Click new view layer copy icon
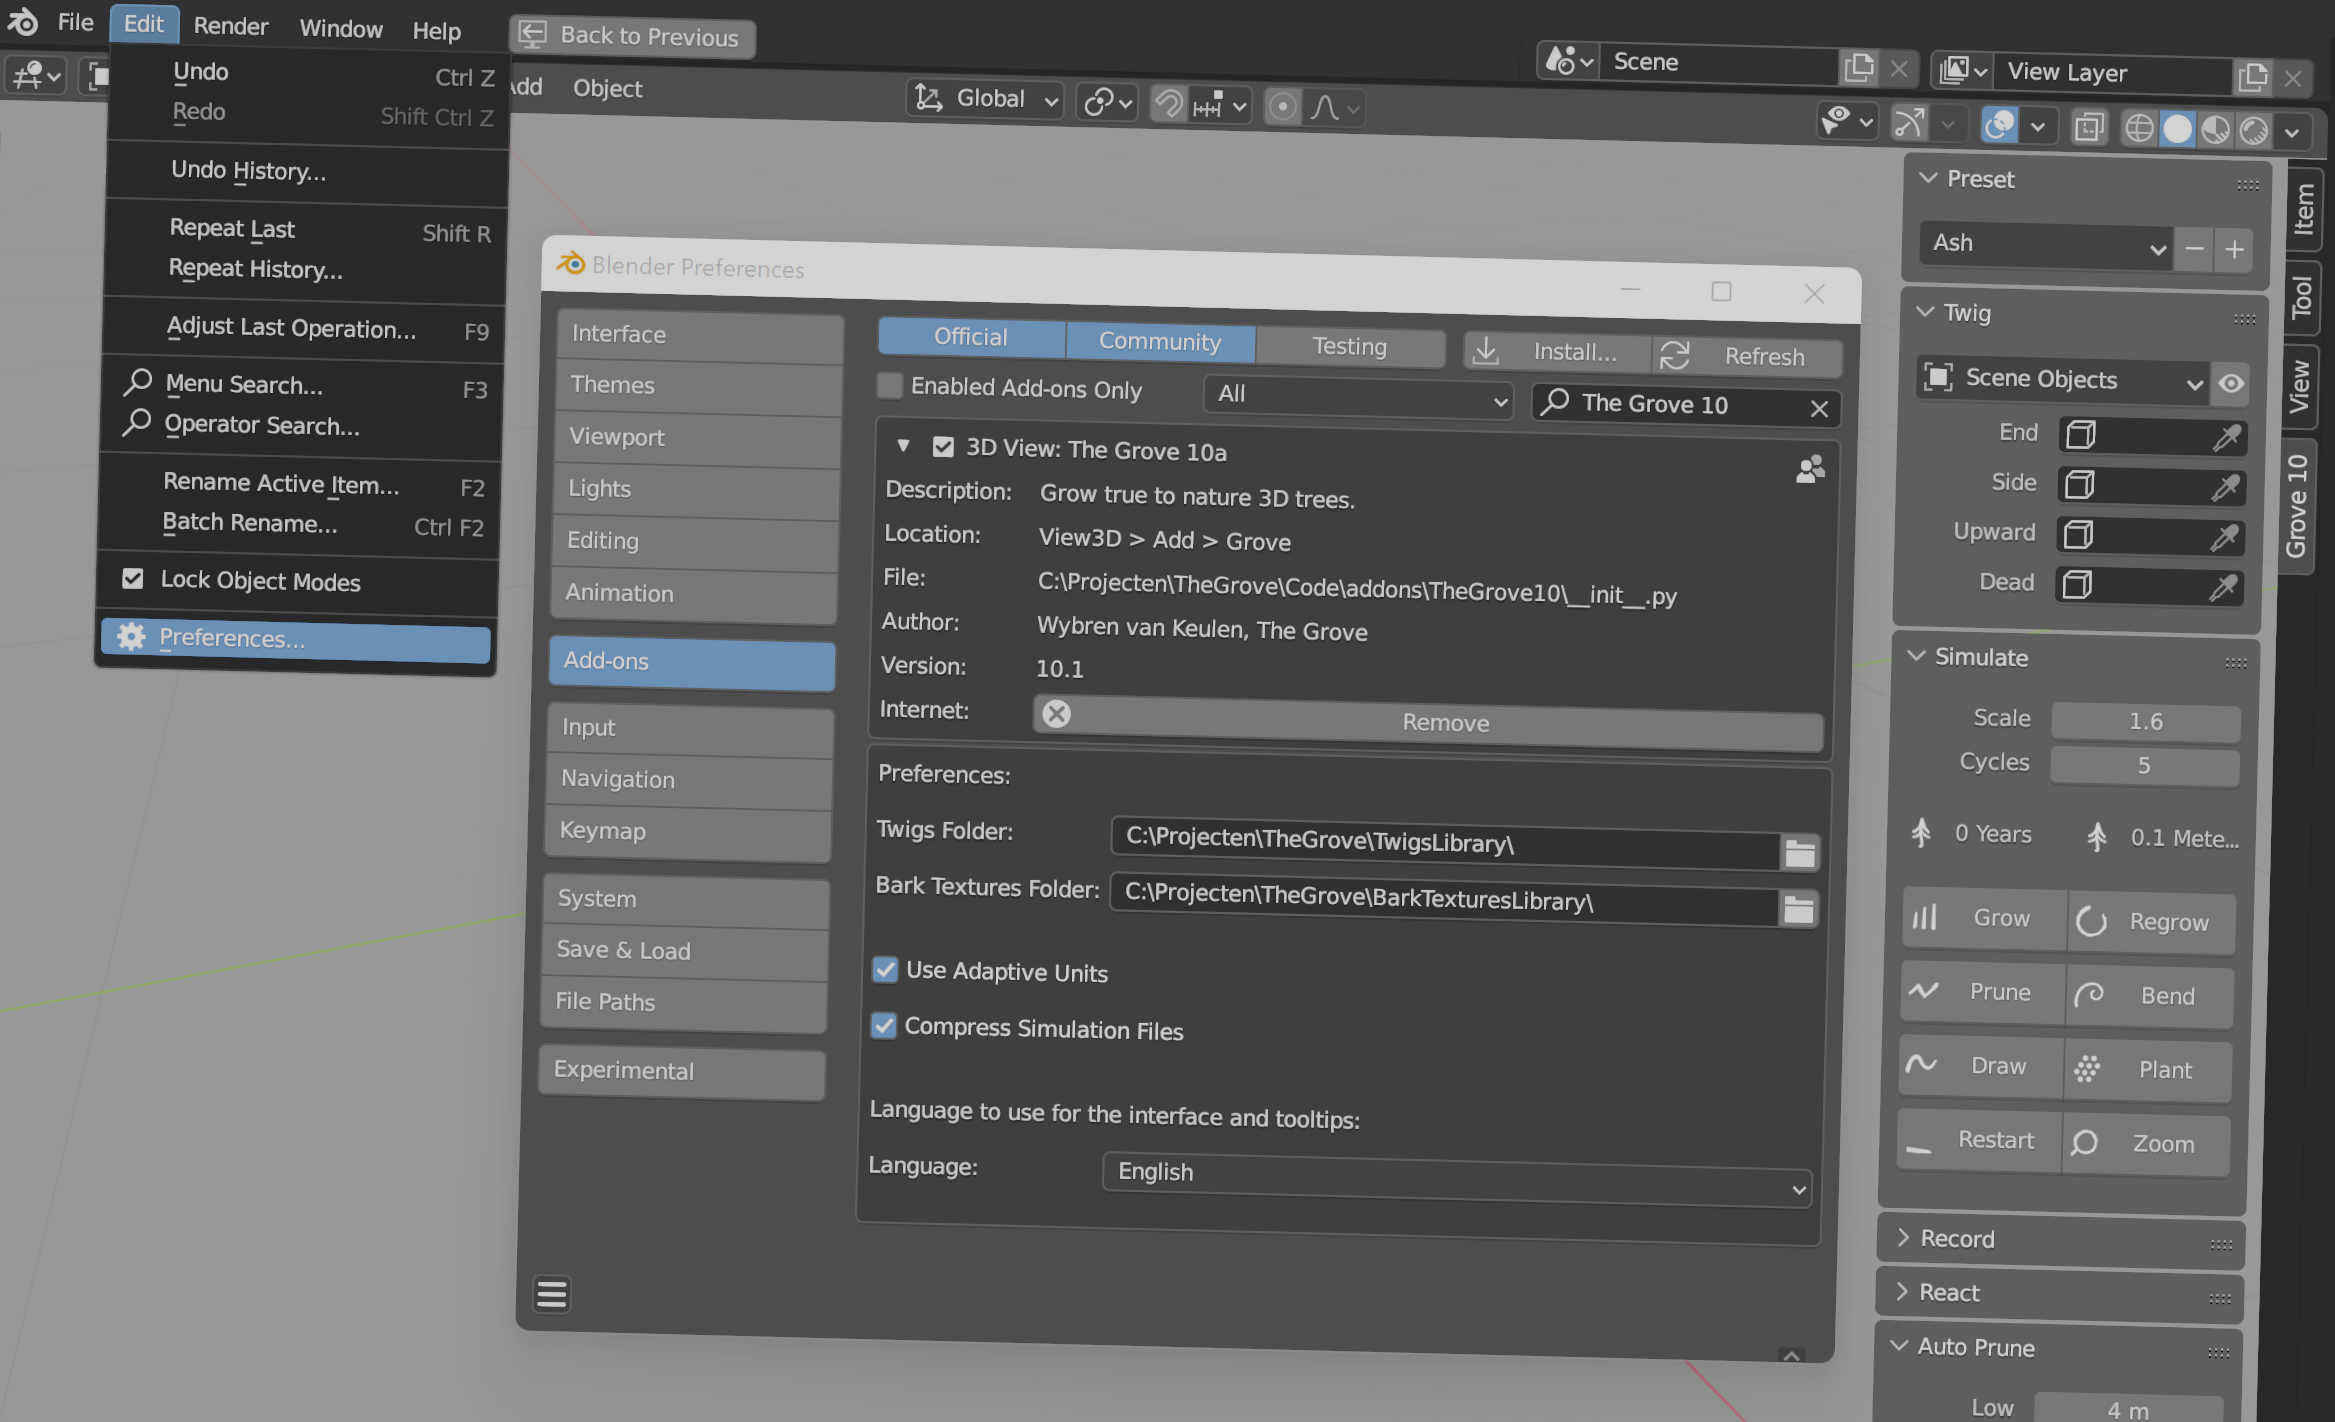The width and height of the screenshot is (2335, 1422). point(2253,76)
